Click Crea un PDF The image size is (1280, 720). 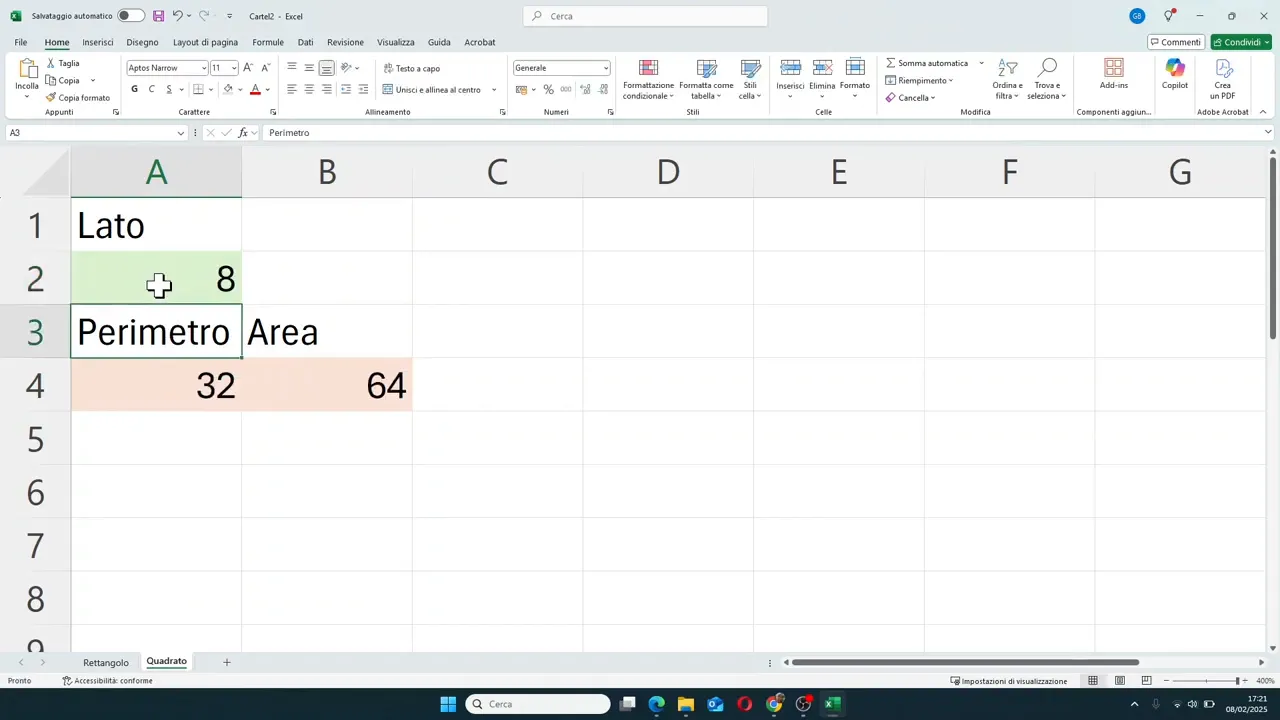point(1223,79)
